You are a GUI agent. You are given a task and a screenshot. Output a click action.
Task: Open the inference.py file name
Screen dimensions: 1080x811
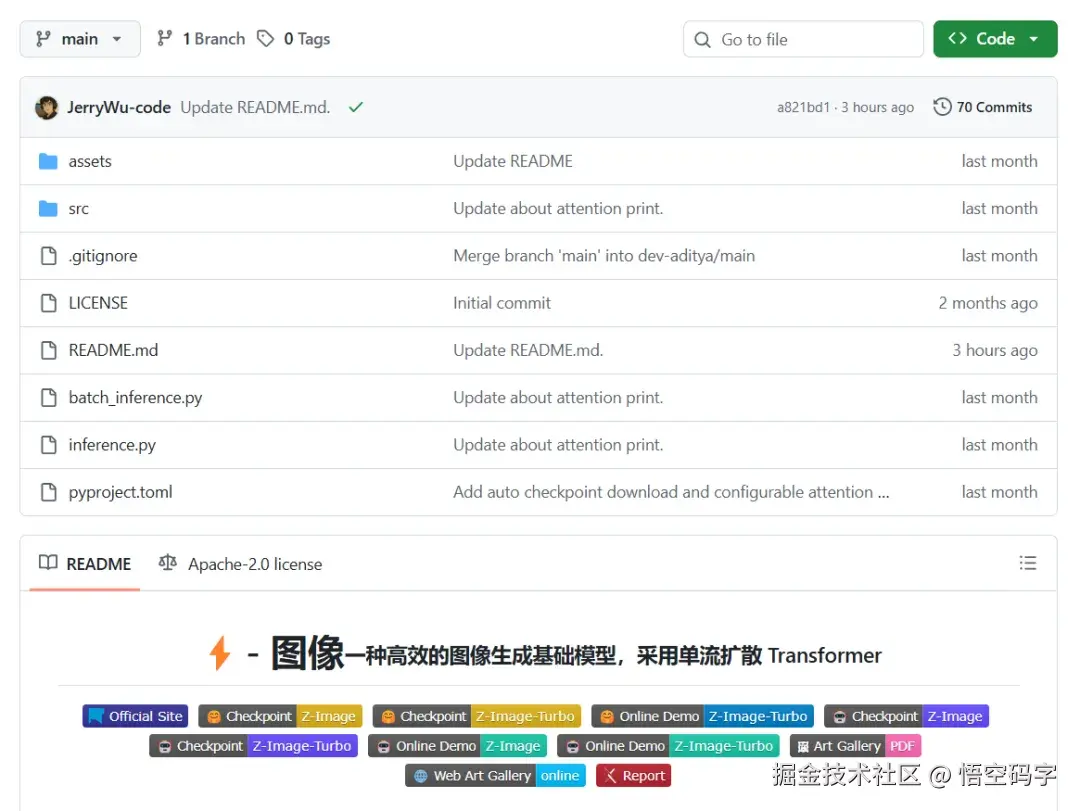point(112,445)
